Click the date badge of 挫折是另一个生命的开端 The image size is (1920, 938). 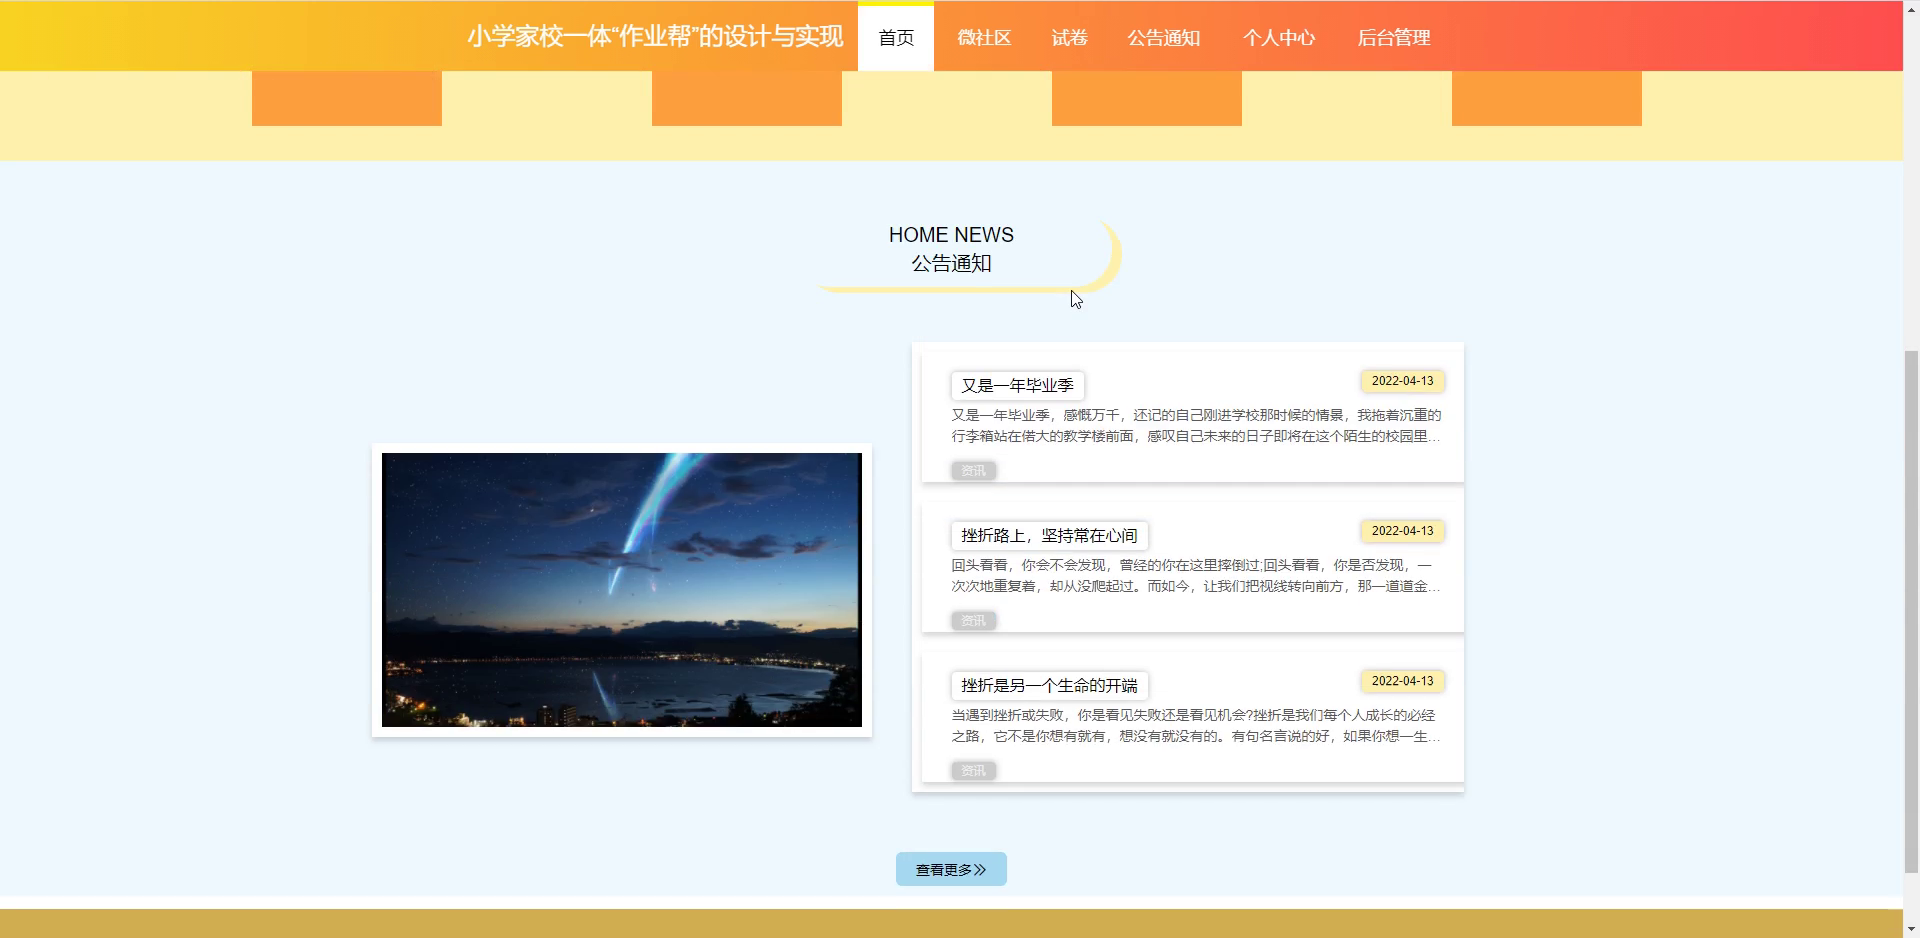[x=1402, y=681]
